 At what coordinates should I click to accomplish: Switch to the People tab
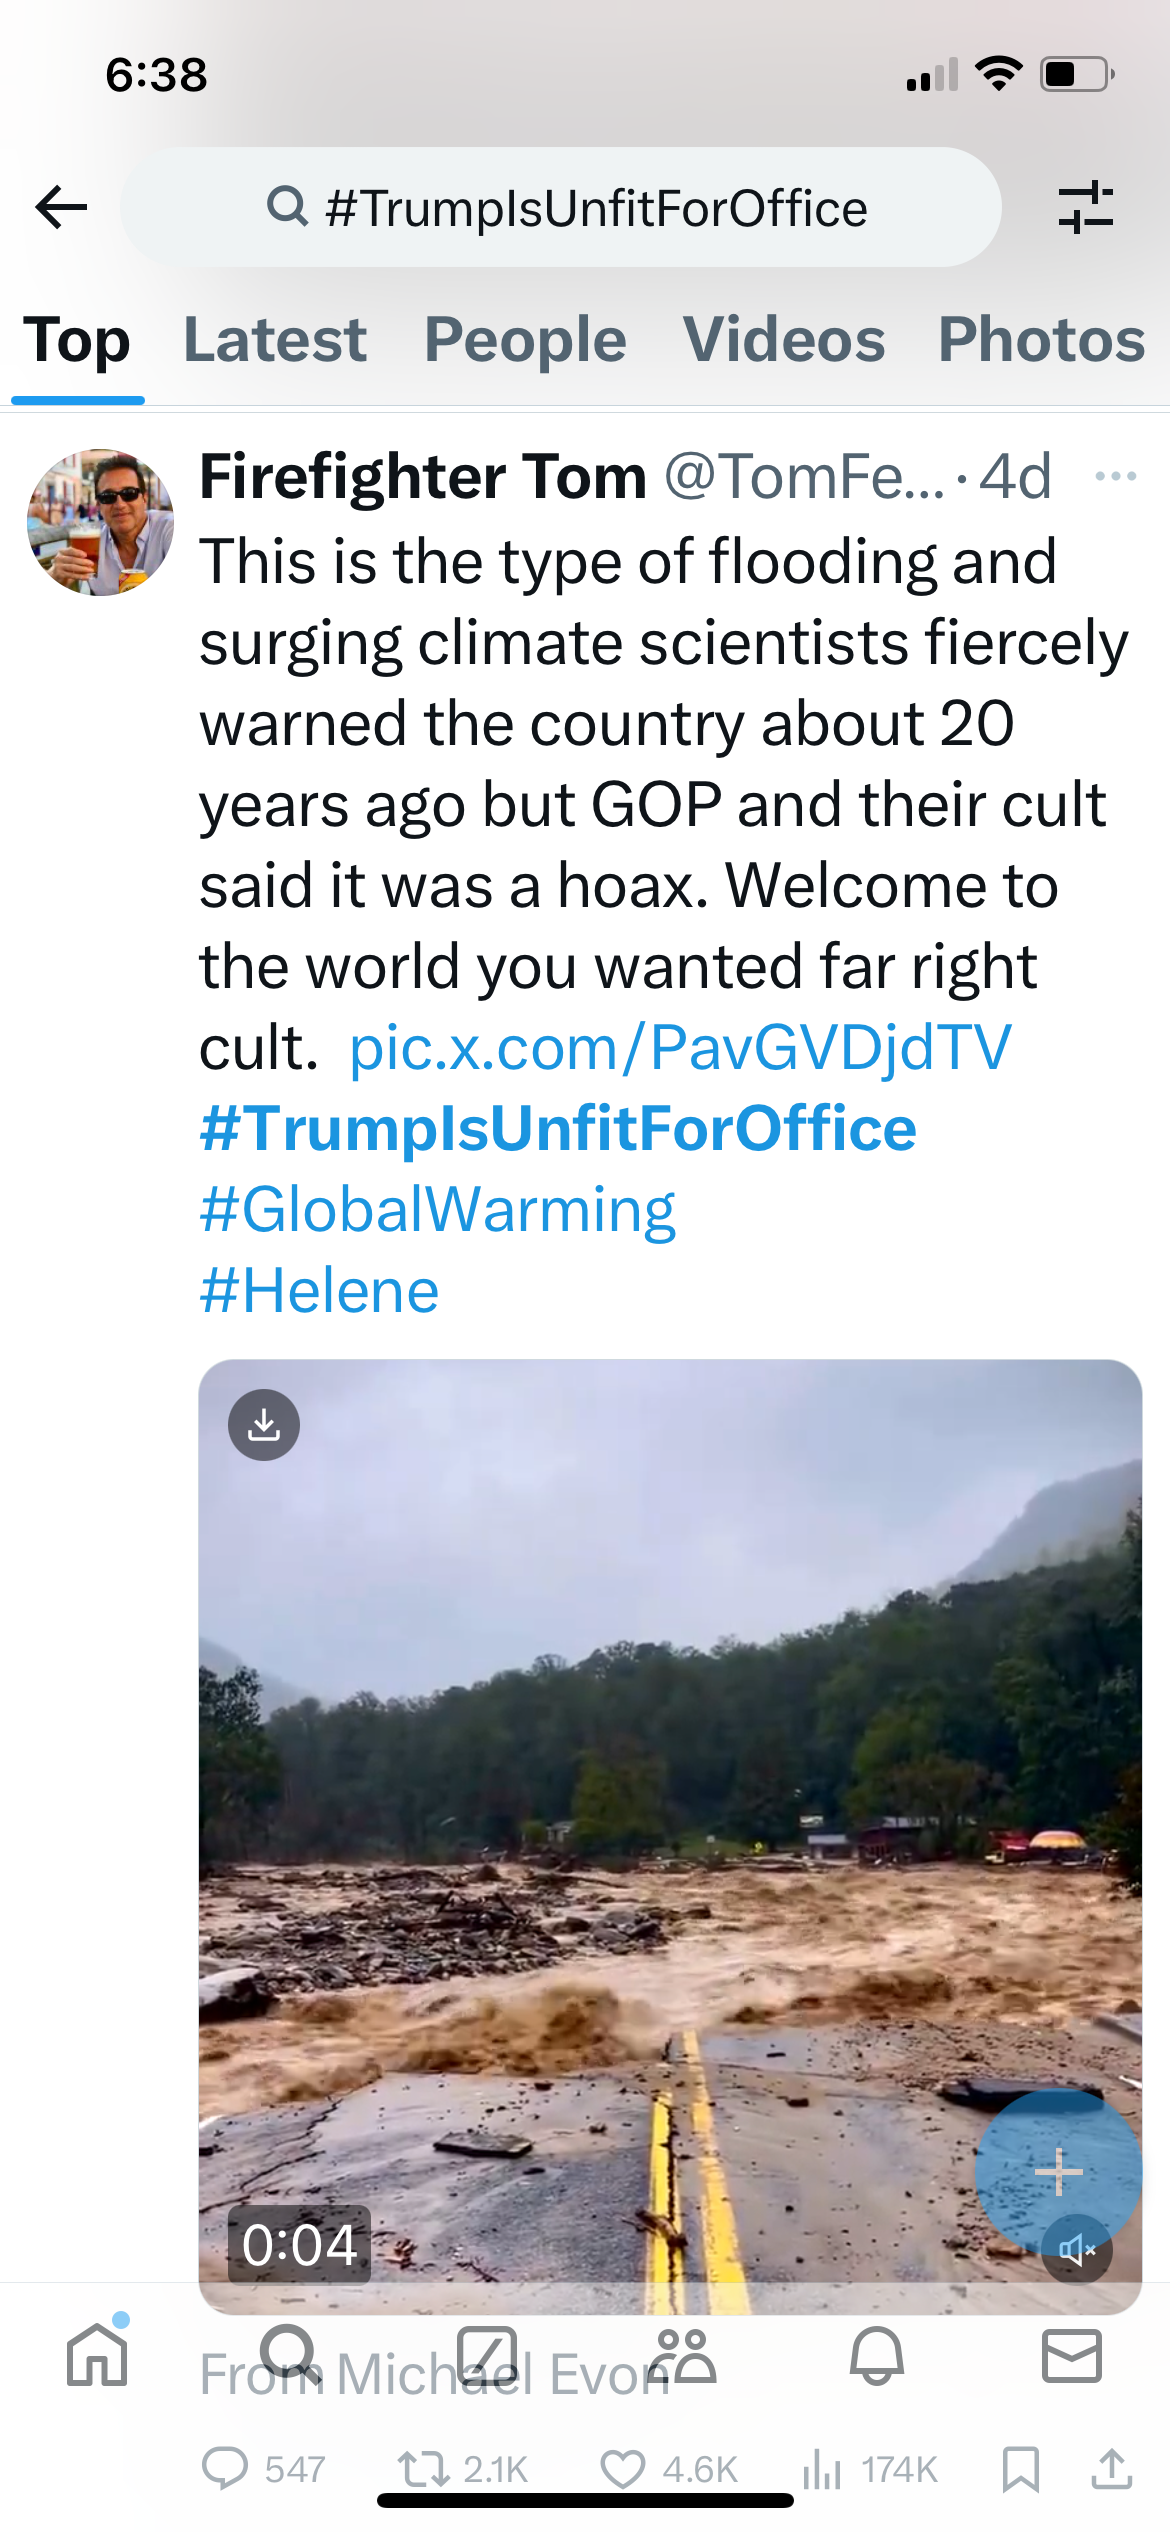click(x=525, y=340)
